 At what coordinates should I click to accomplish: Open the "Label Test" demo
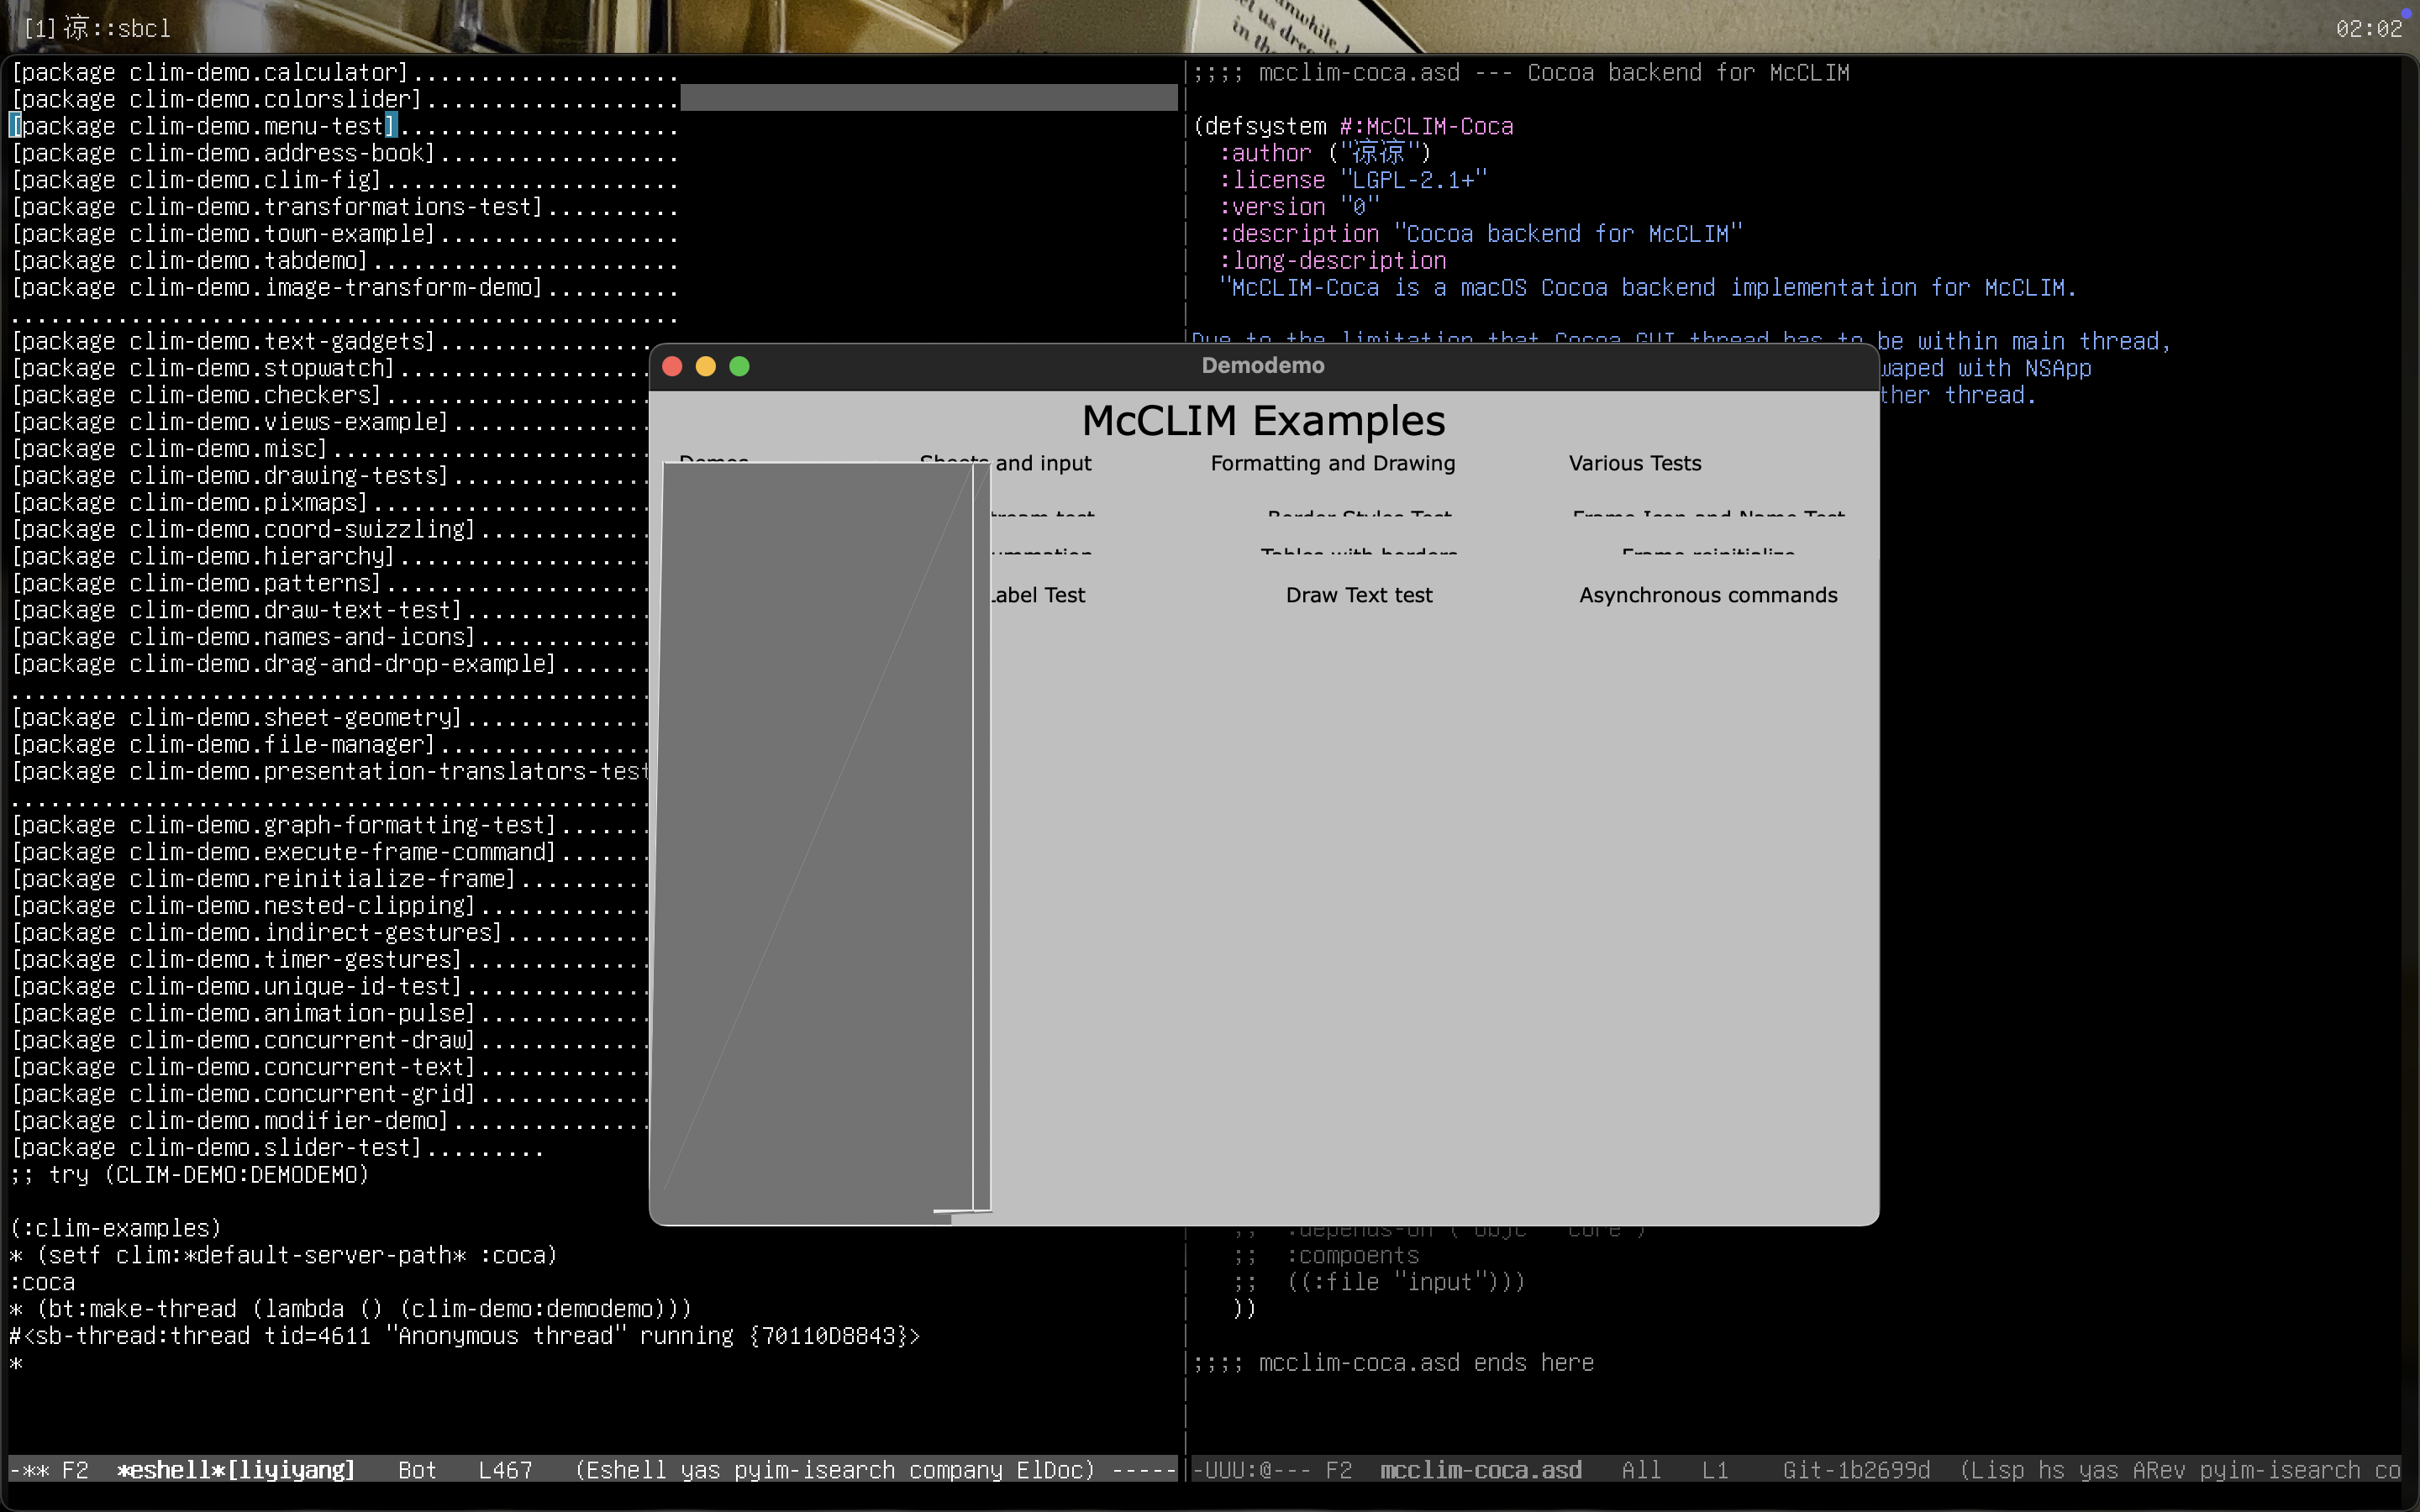[1036, 594]
